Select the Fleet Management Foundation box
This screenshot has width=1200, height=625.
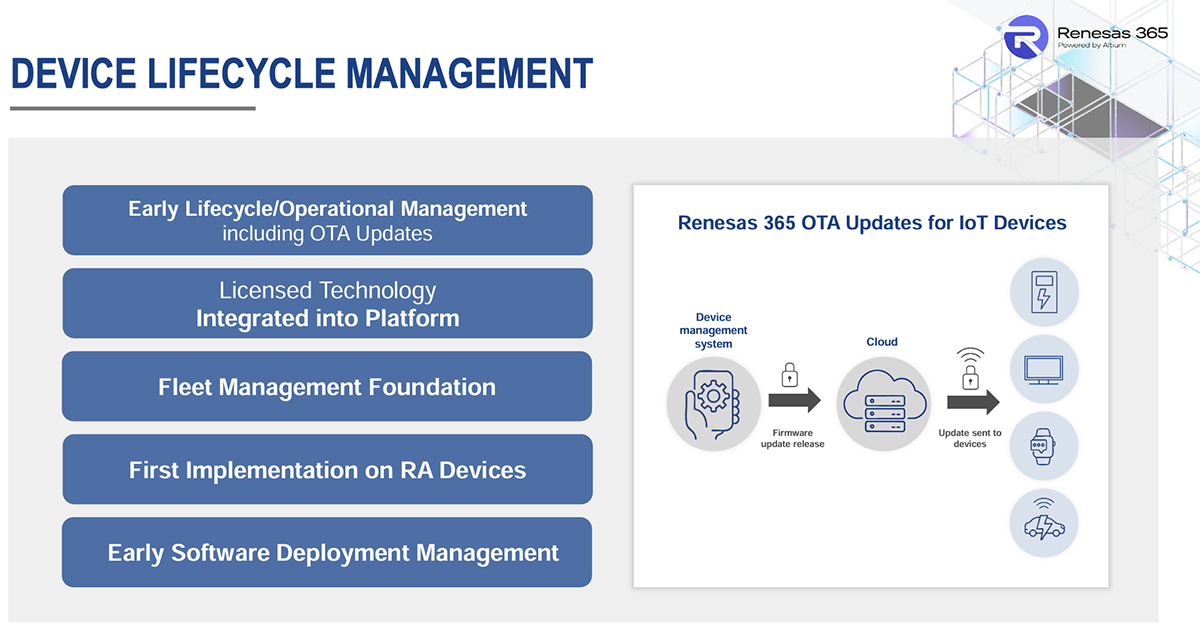tap(327, 387)
